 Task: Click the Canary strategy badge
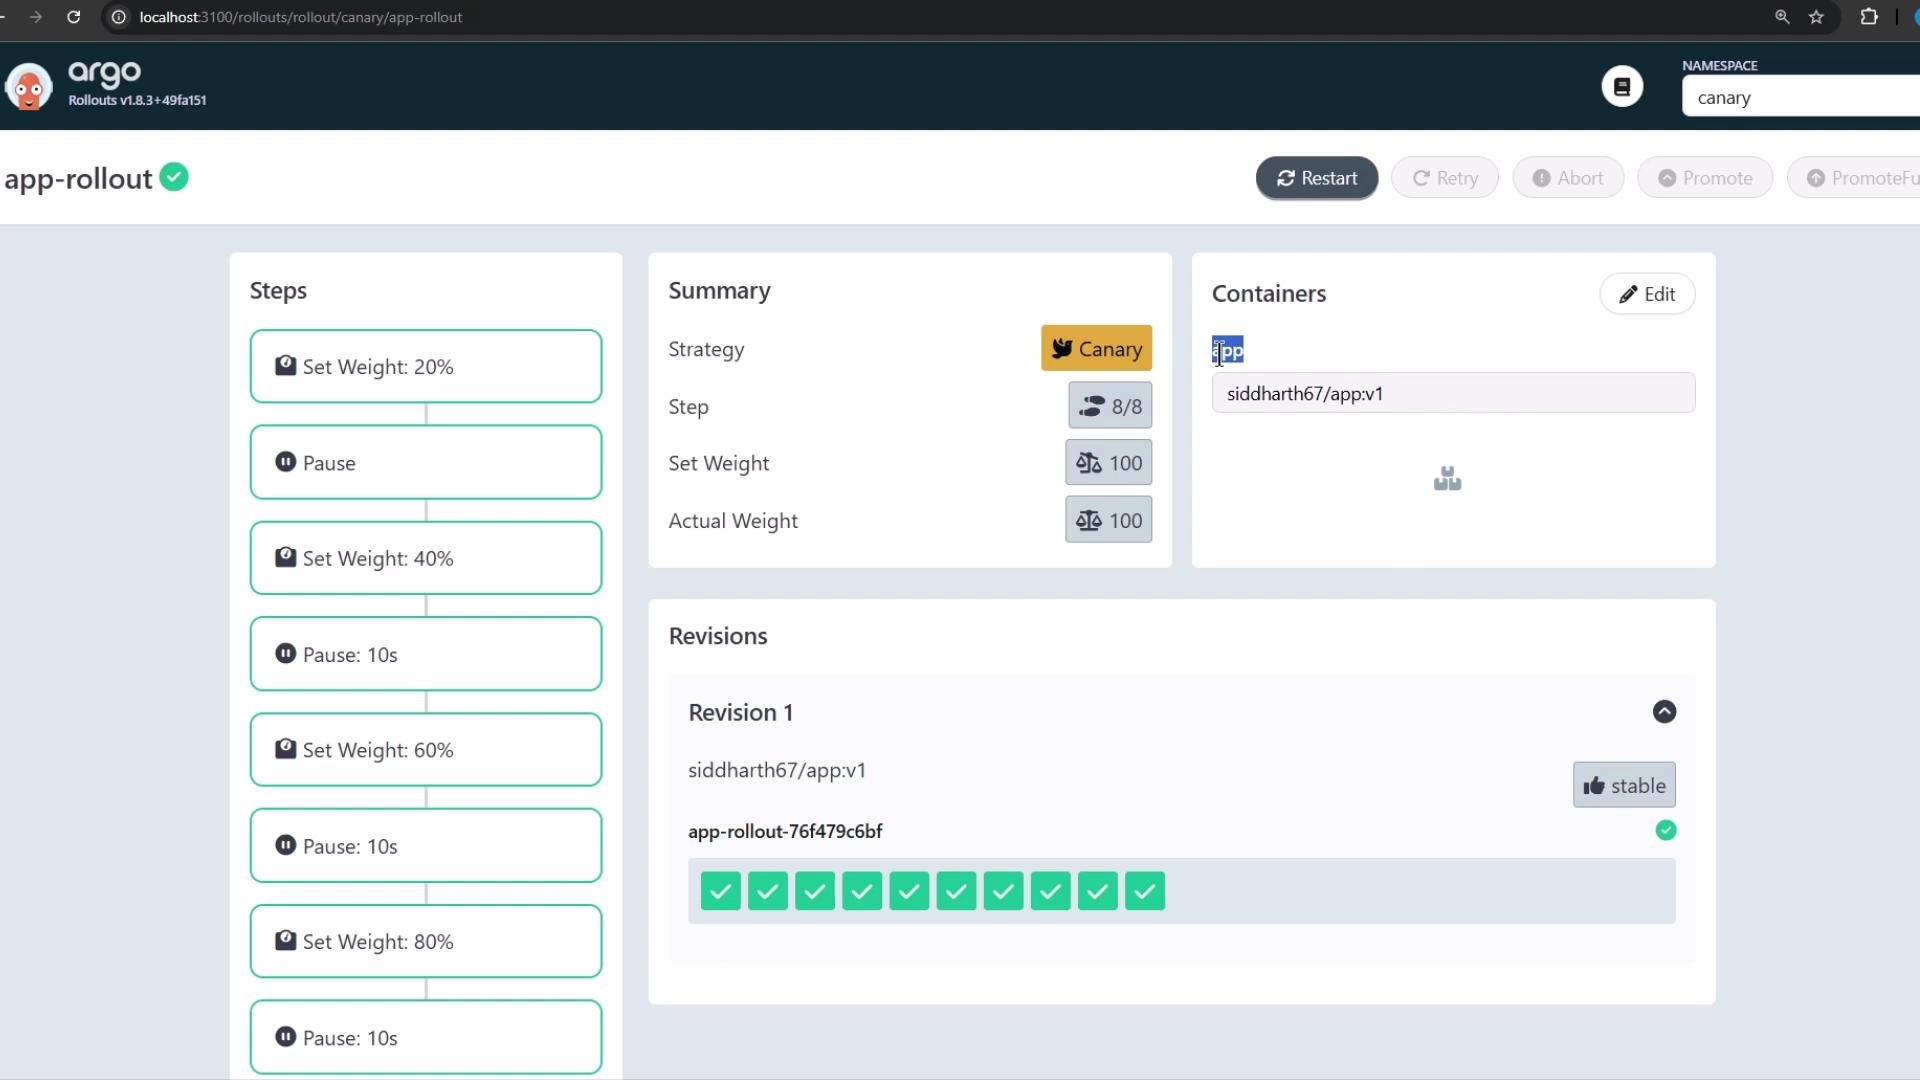click(1096, 349)
